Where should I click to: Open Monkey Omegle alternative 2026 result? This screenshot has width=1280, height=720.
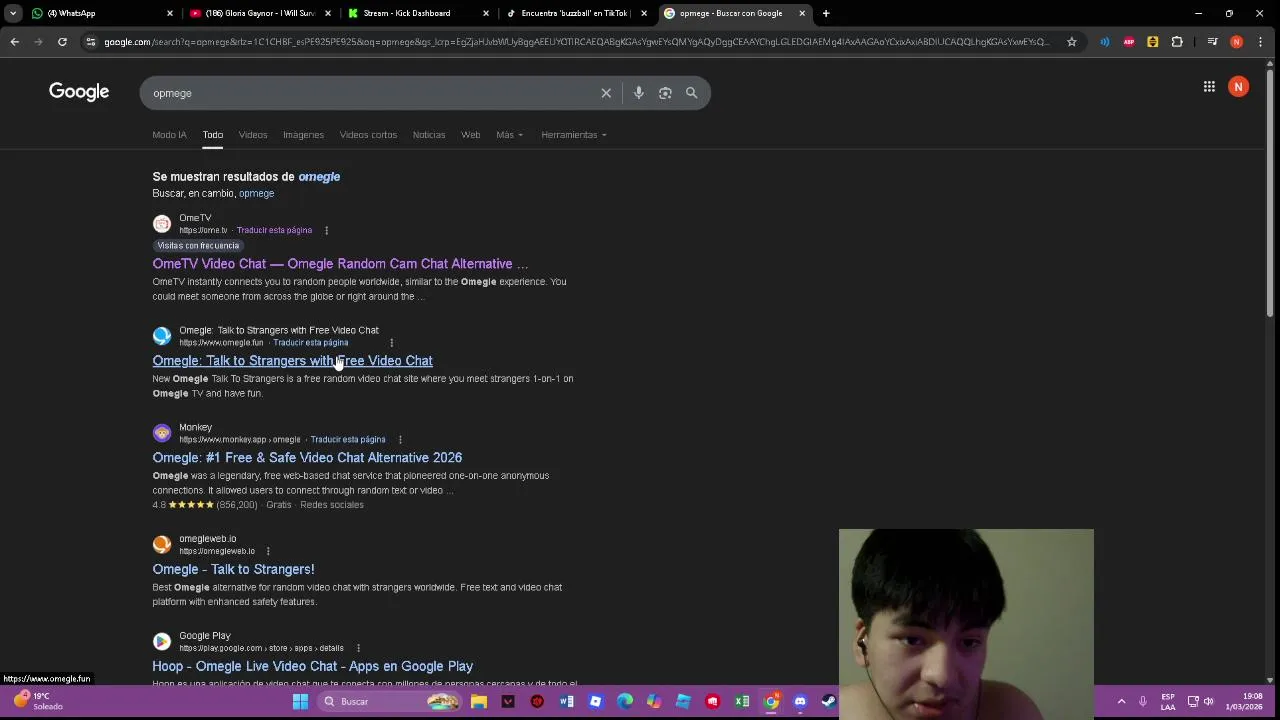pyautogui.click(x=307, y=458)
